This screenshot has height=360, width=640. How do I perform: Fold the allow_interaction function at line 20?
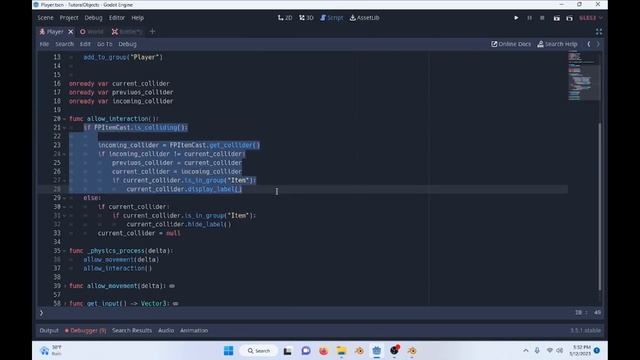[x=64, y=119]
